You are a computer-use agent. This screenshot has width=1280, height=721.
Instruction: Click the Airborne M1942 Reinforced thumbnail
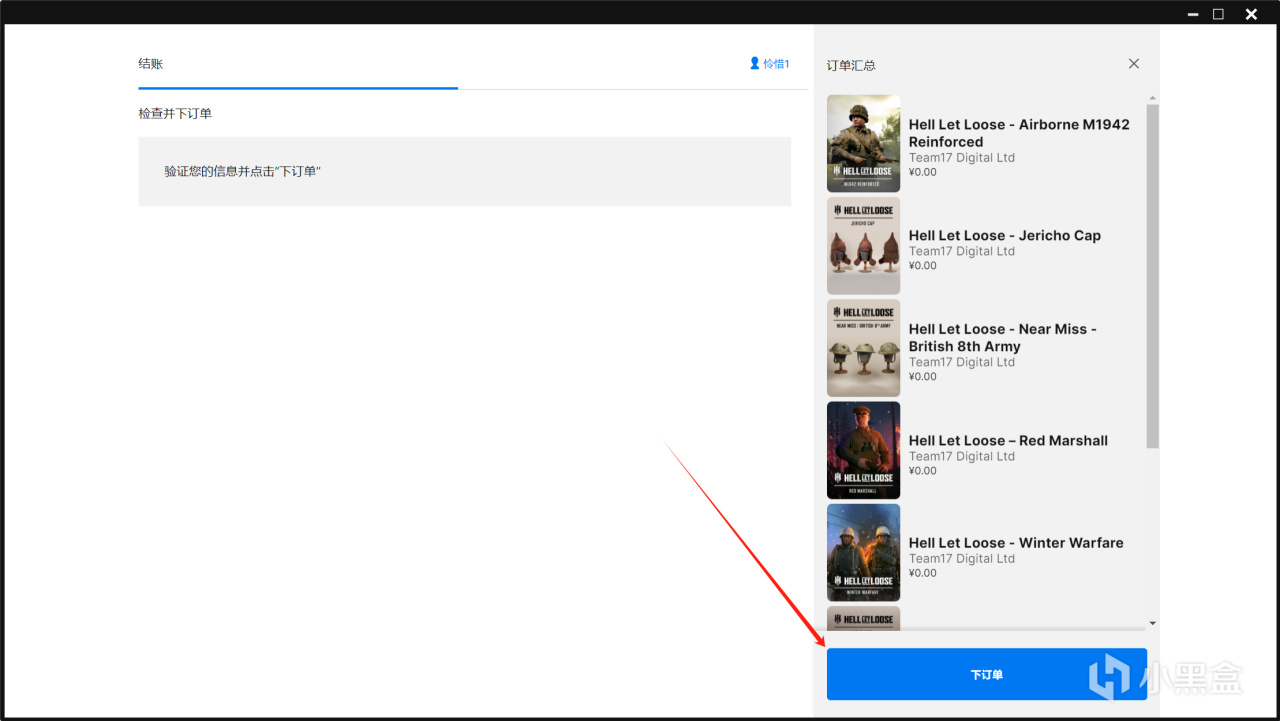[x=863, y=143]
